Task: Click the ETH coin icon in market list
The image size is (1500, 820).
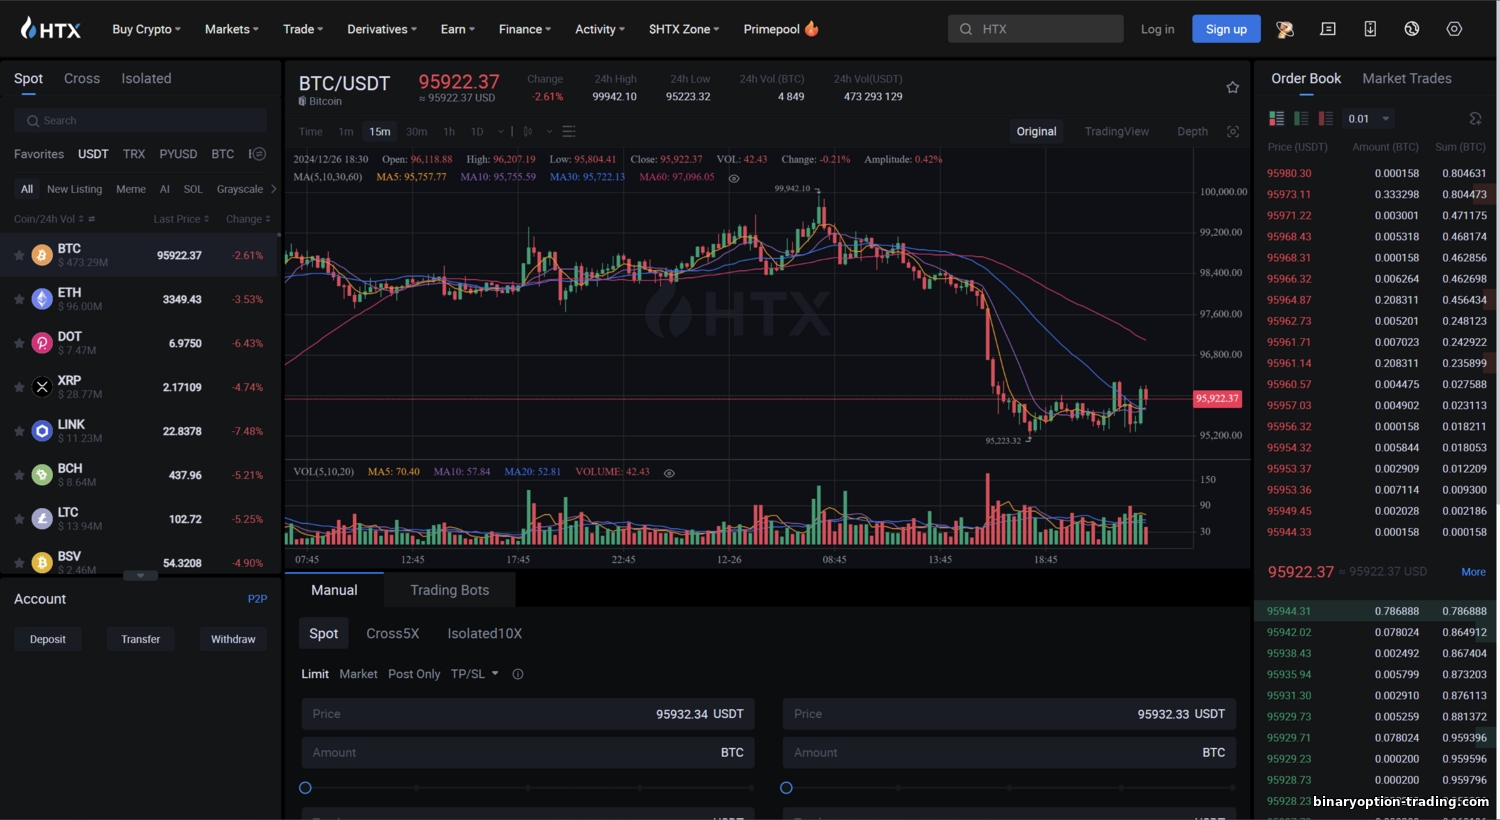Action: click(x=42, y=299)
